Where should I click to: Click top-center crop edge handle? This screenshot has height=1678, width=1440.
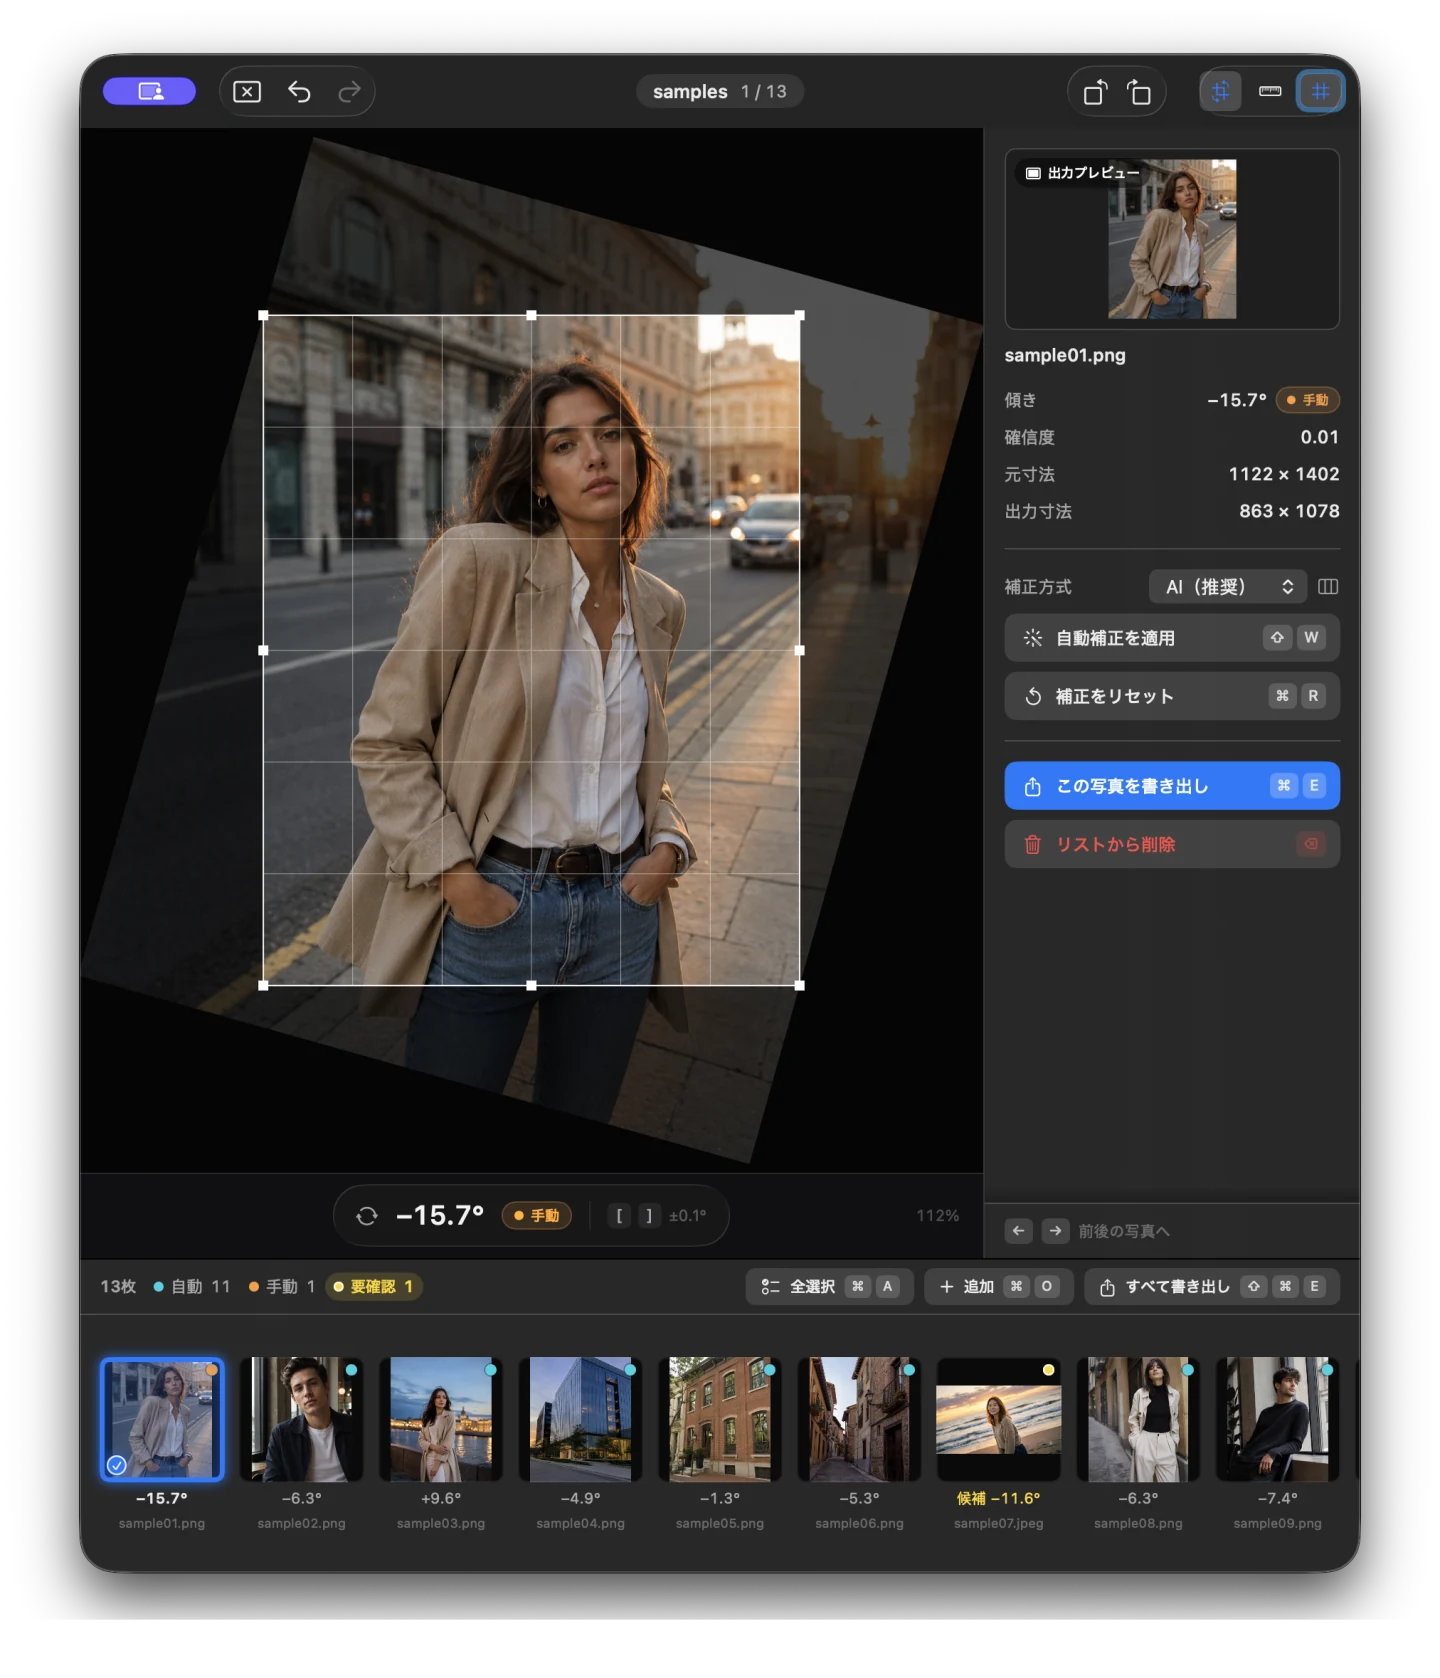[531, 315]
